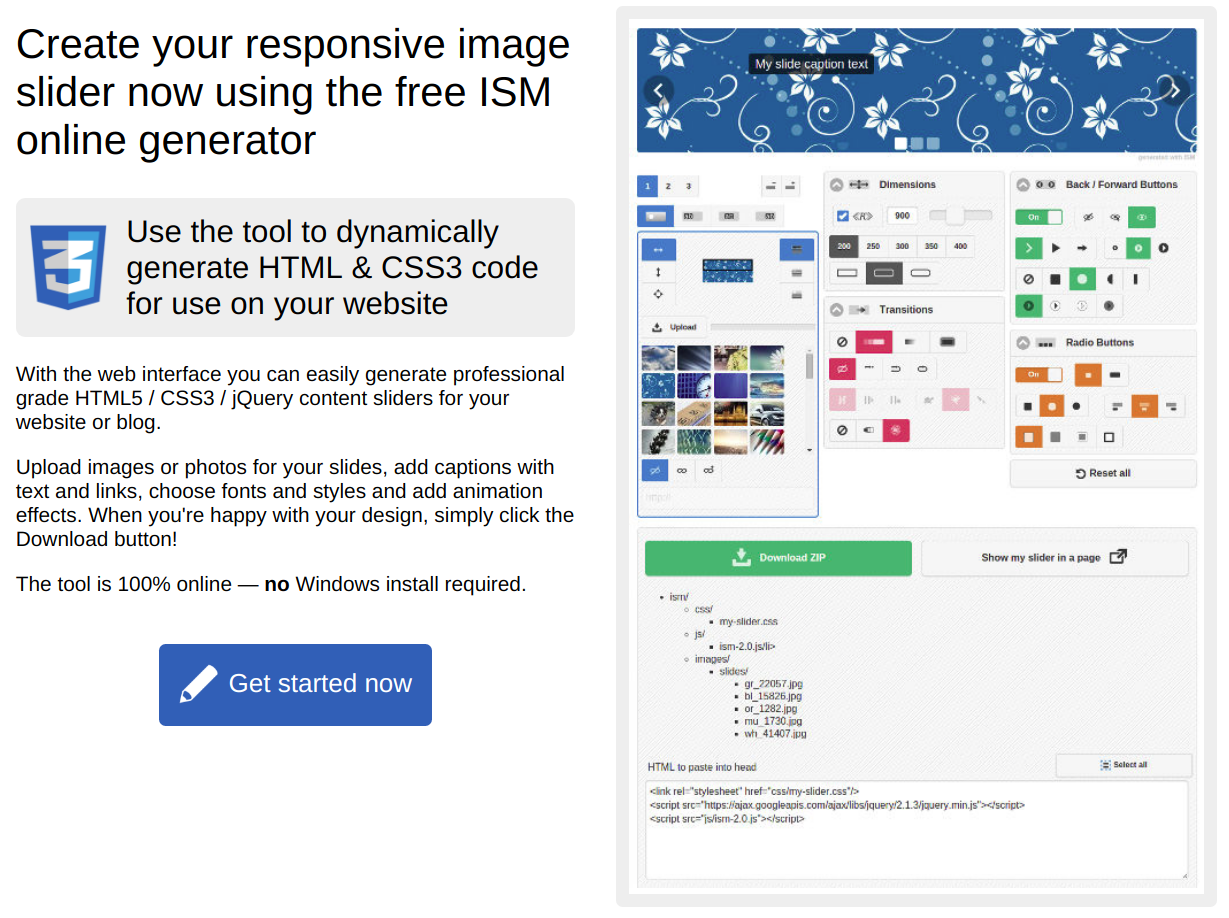Select the bold right-arrow button style
The height and width of the screenshot is (918, 1229).
pos(1082,247)
